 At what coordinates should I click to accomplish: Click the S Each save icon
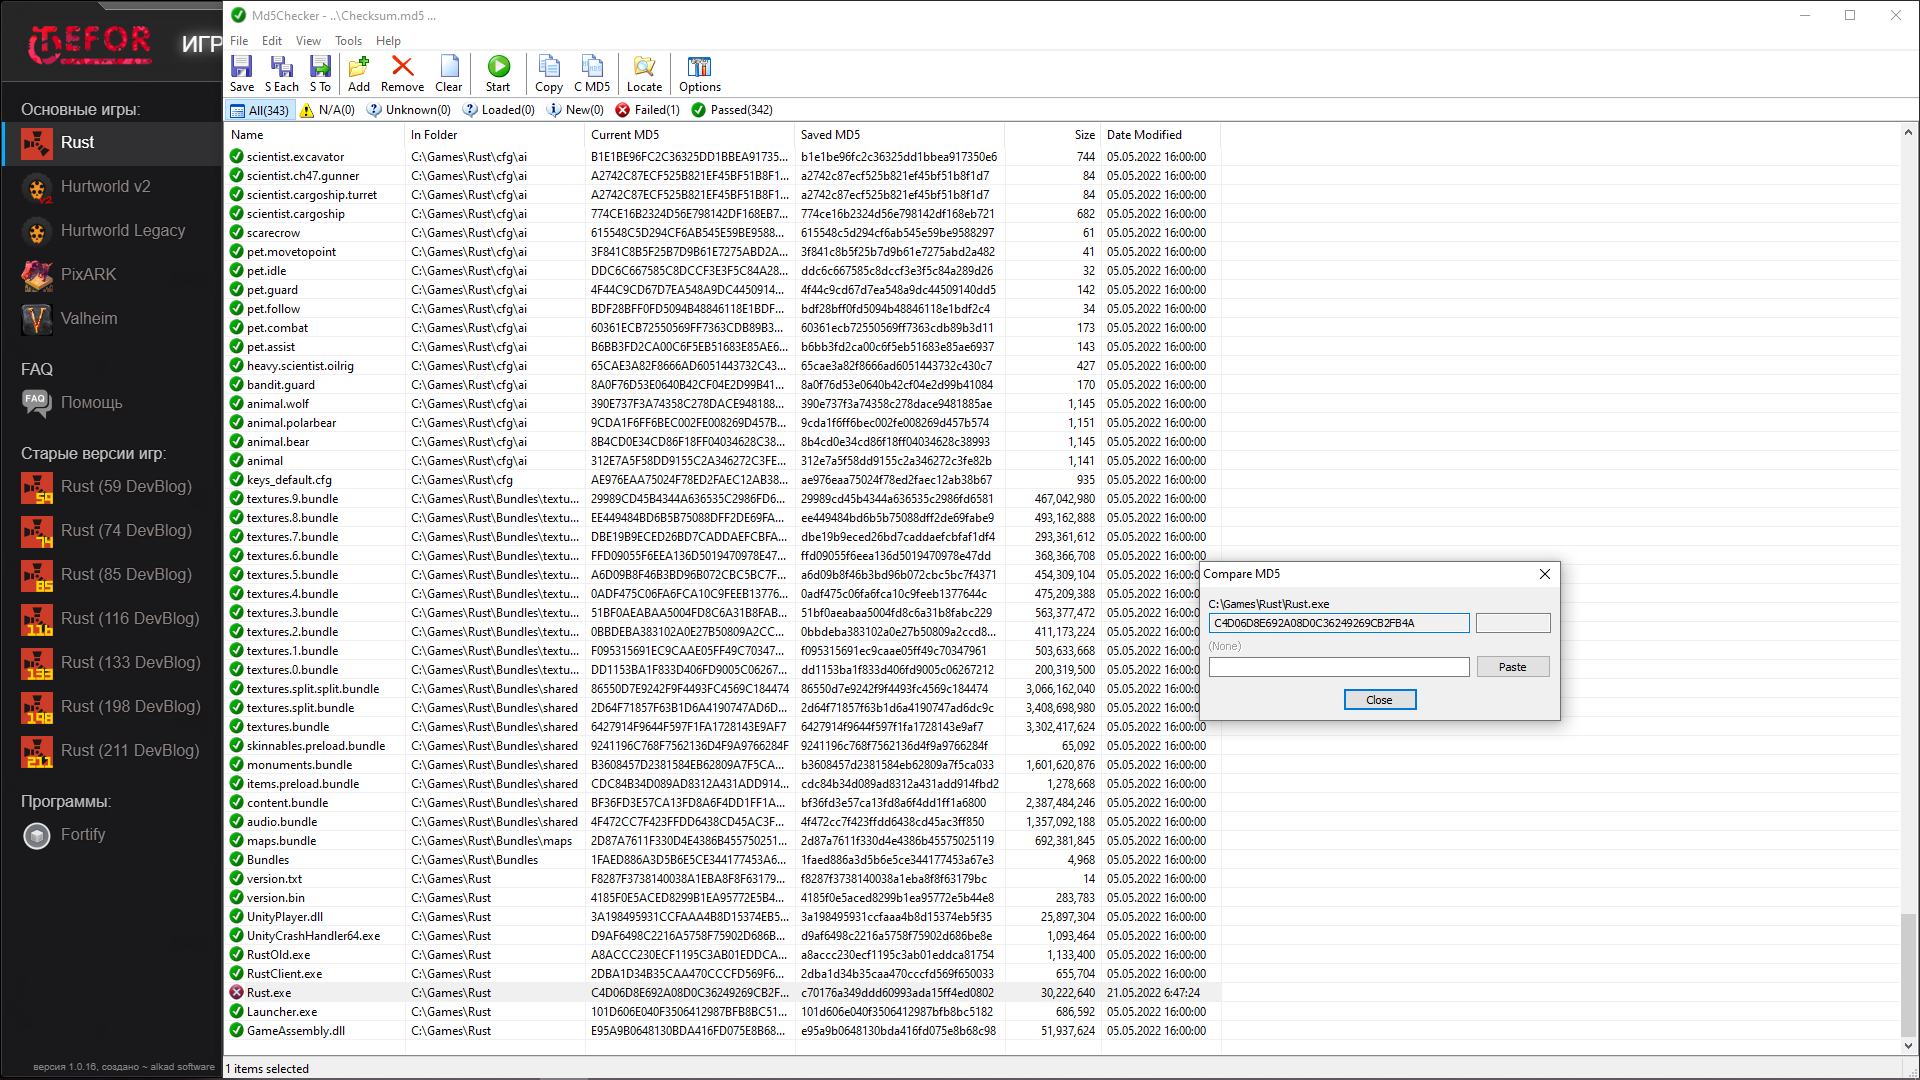click(x=281, y=73)
